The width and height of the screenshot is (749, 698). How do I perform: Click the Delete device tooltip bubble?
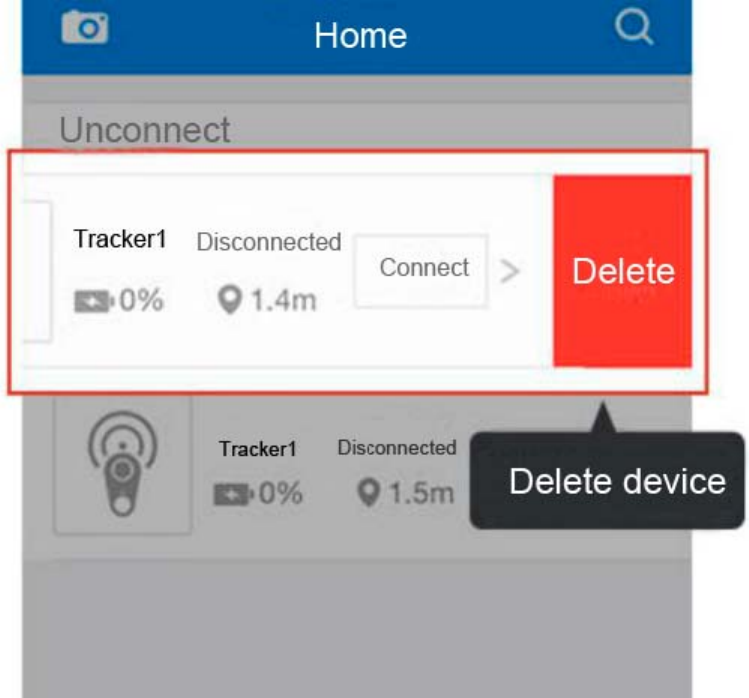coord(607,480)
